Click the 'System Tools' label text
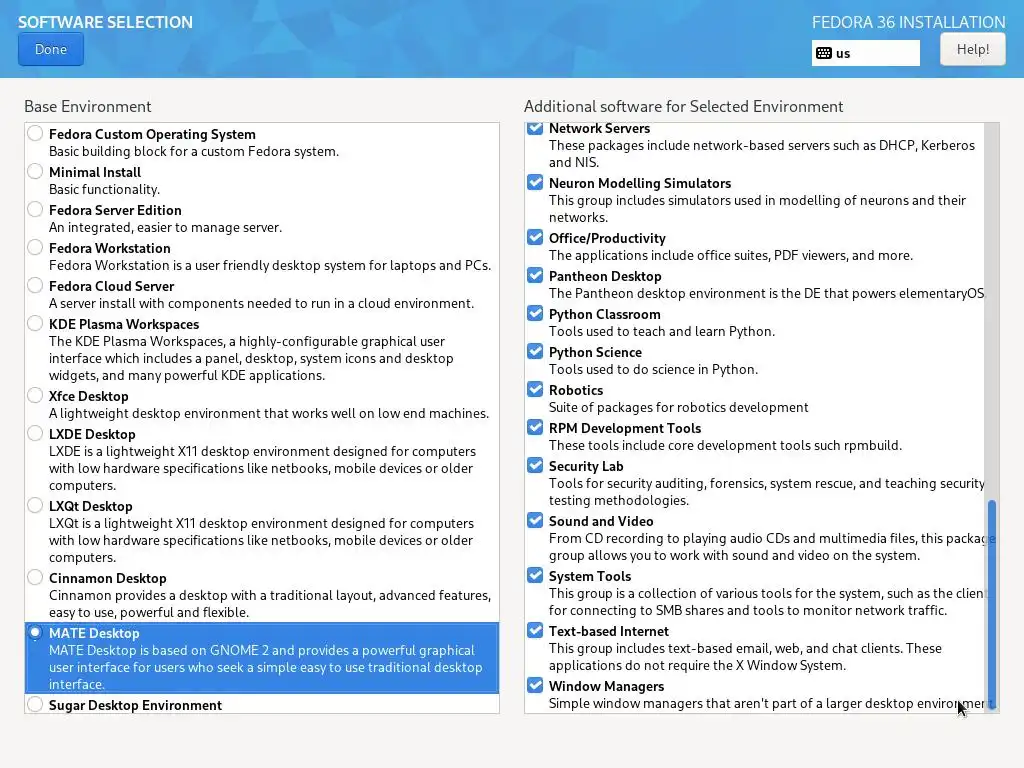The height and width of the screenshot is (768, 1024). pos(590,576)
